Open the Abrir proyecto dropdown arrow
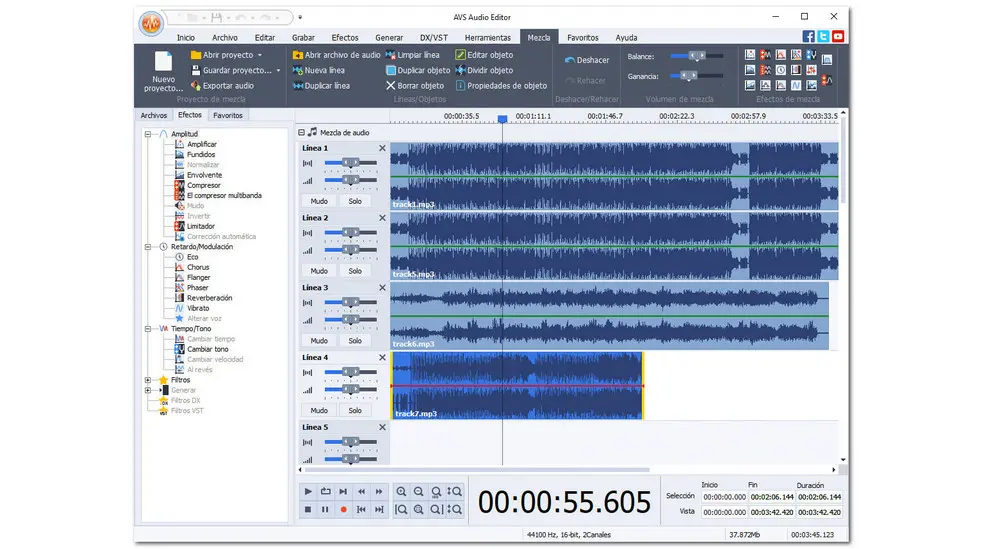Viewport: 1000px width, 549px height. tap(260, 55)
